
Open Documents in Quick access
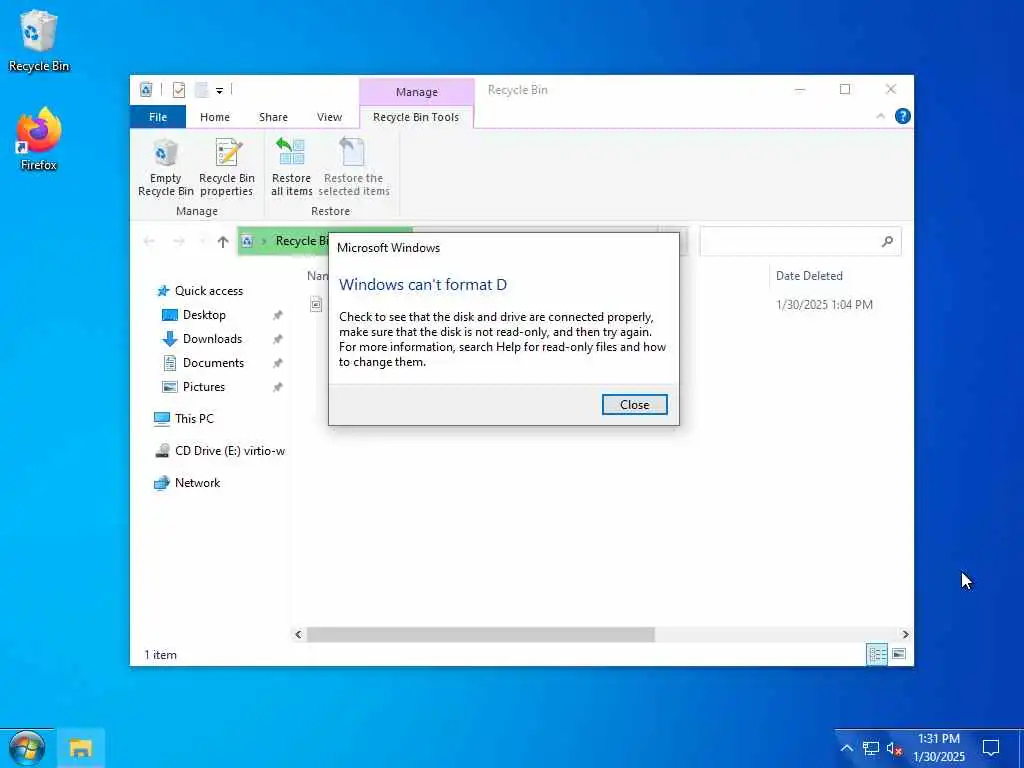[213, 363]
